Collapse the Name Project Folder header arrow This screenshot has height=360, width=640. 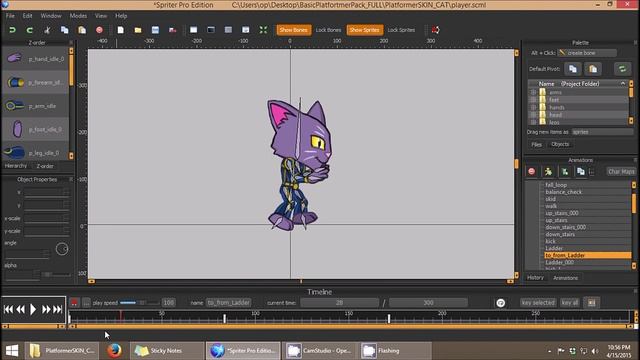pos(623,84)
